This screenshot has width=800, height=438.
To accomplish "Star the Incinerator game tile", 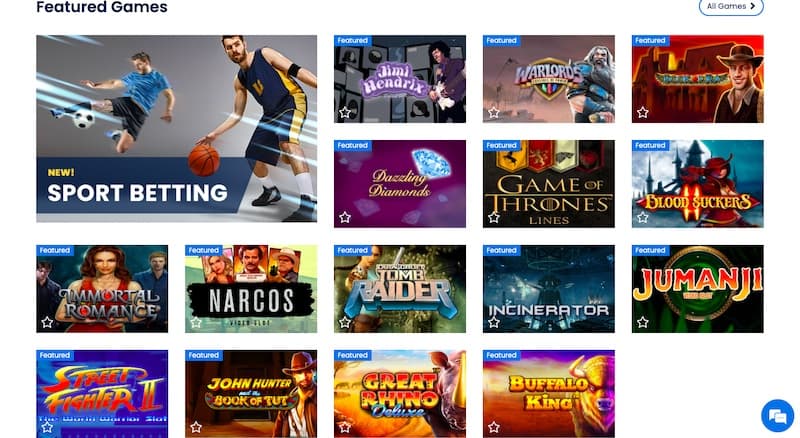I will click(x=494, y=322).
